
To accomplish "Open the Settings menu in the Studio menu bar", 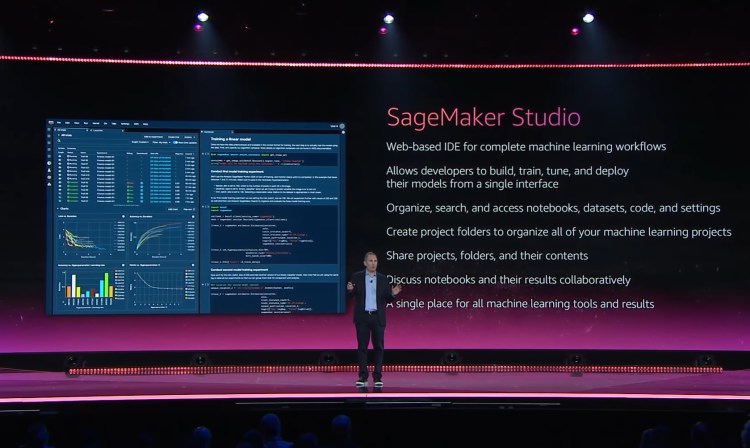I will click(125, 124).
